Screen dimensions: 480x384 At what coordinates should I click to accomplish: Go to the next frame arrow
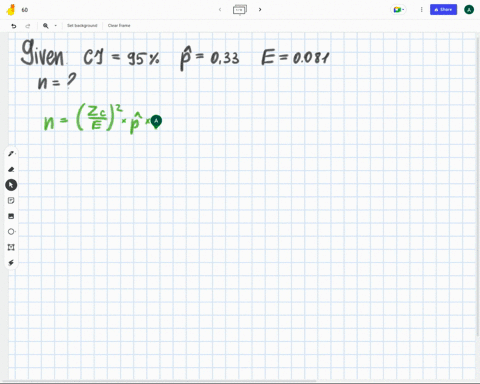(x=260, y=10)
